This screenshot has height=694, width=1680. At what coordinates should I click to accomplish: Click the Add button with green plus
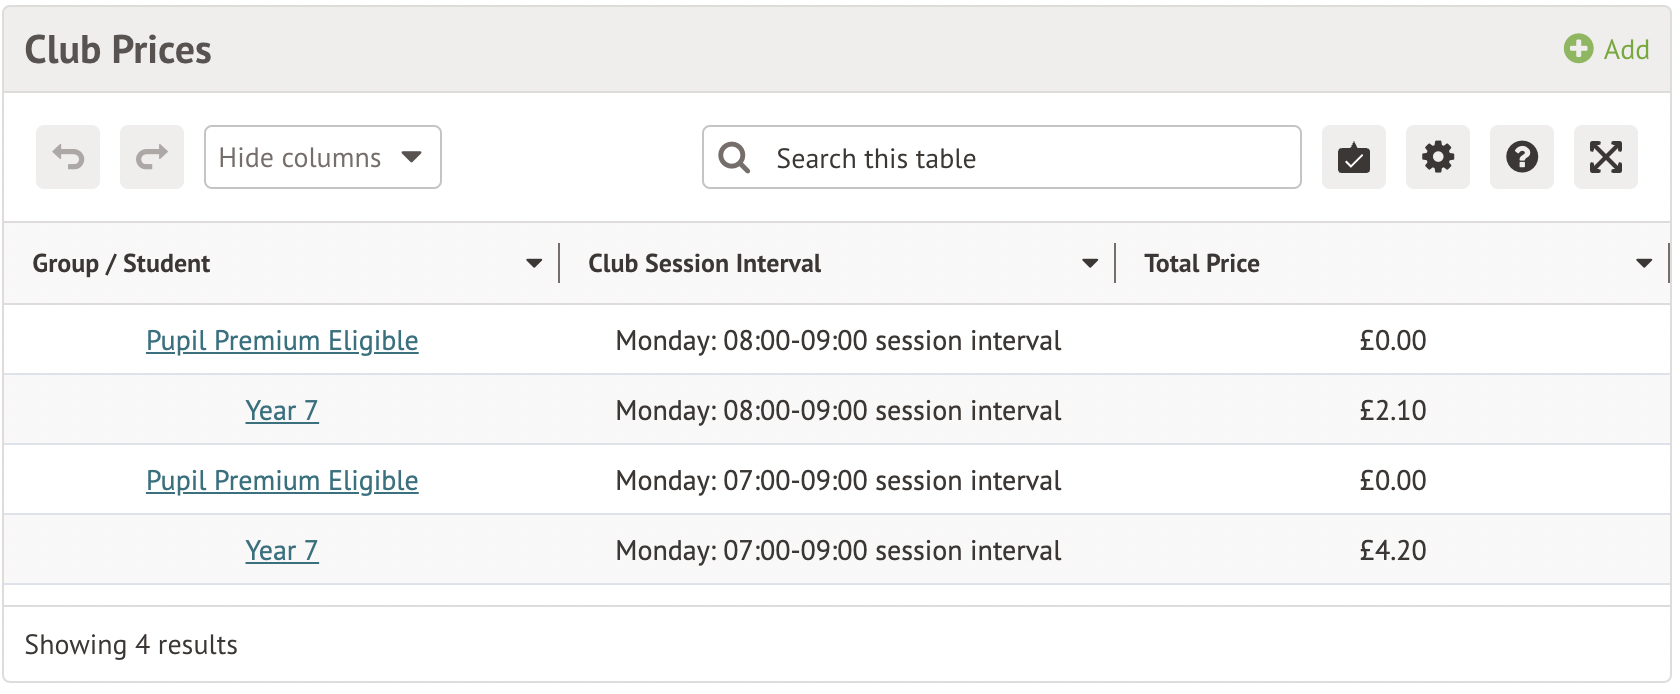1606,49
